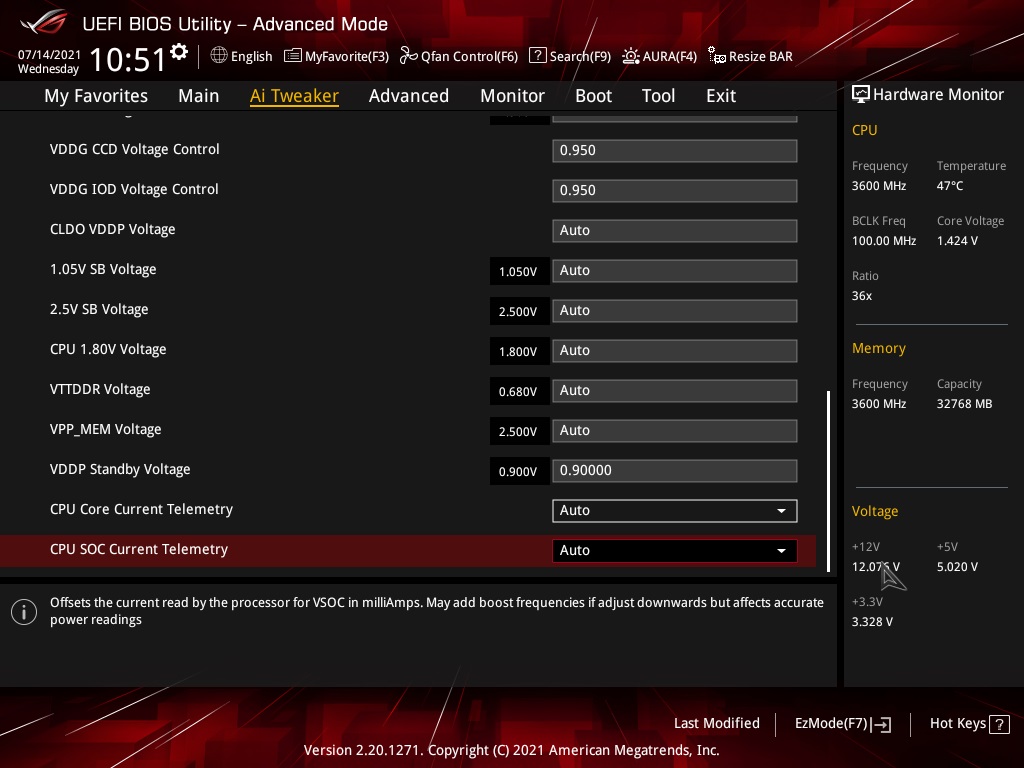Open the clock settings gear icon
The image size is (1024, 768).
pyautogui.click(x=179, y=52)
